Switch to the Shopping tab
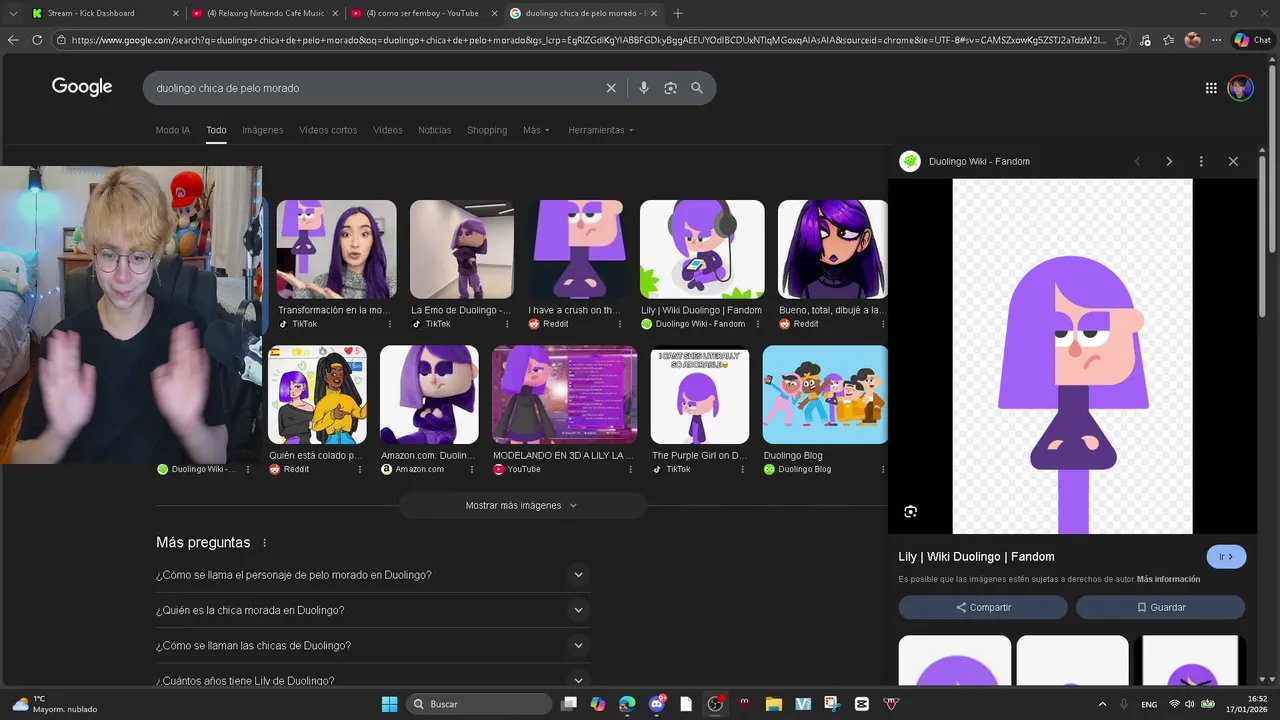The height and width of the screenshot is (720, 1280). click(x=487, y=130)
